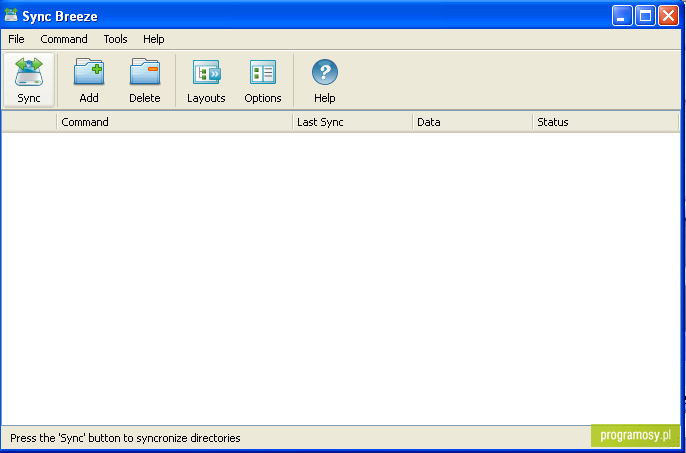Click the blank first column header
Screen dimensions: 686x453
pos(29,122)
